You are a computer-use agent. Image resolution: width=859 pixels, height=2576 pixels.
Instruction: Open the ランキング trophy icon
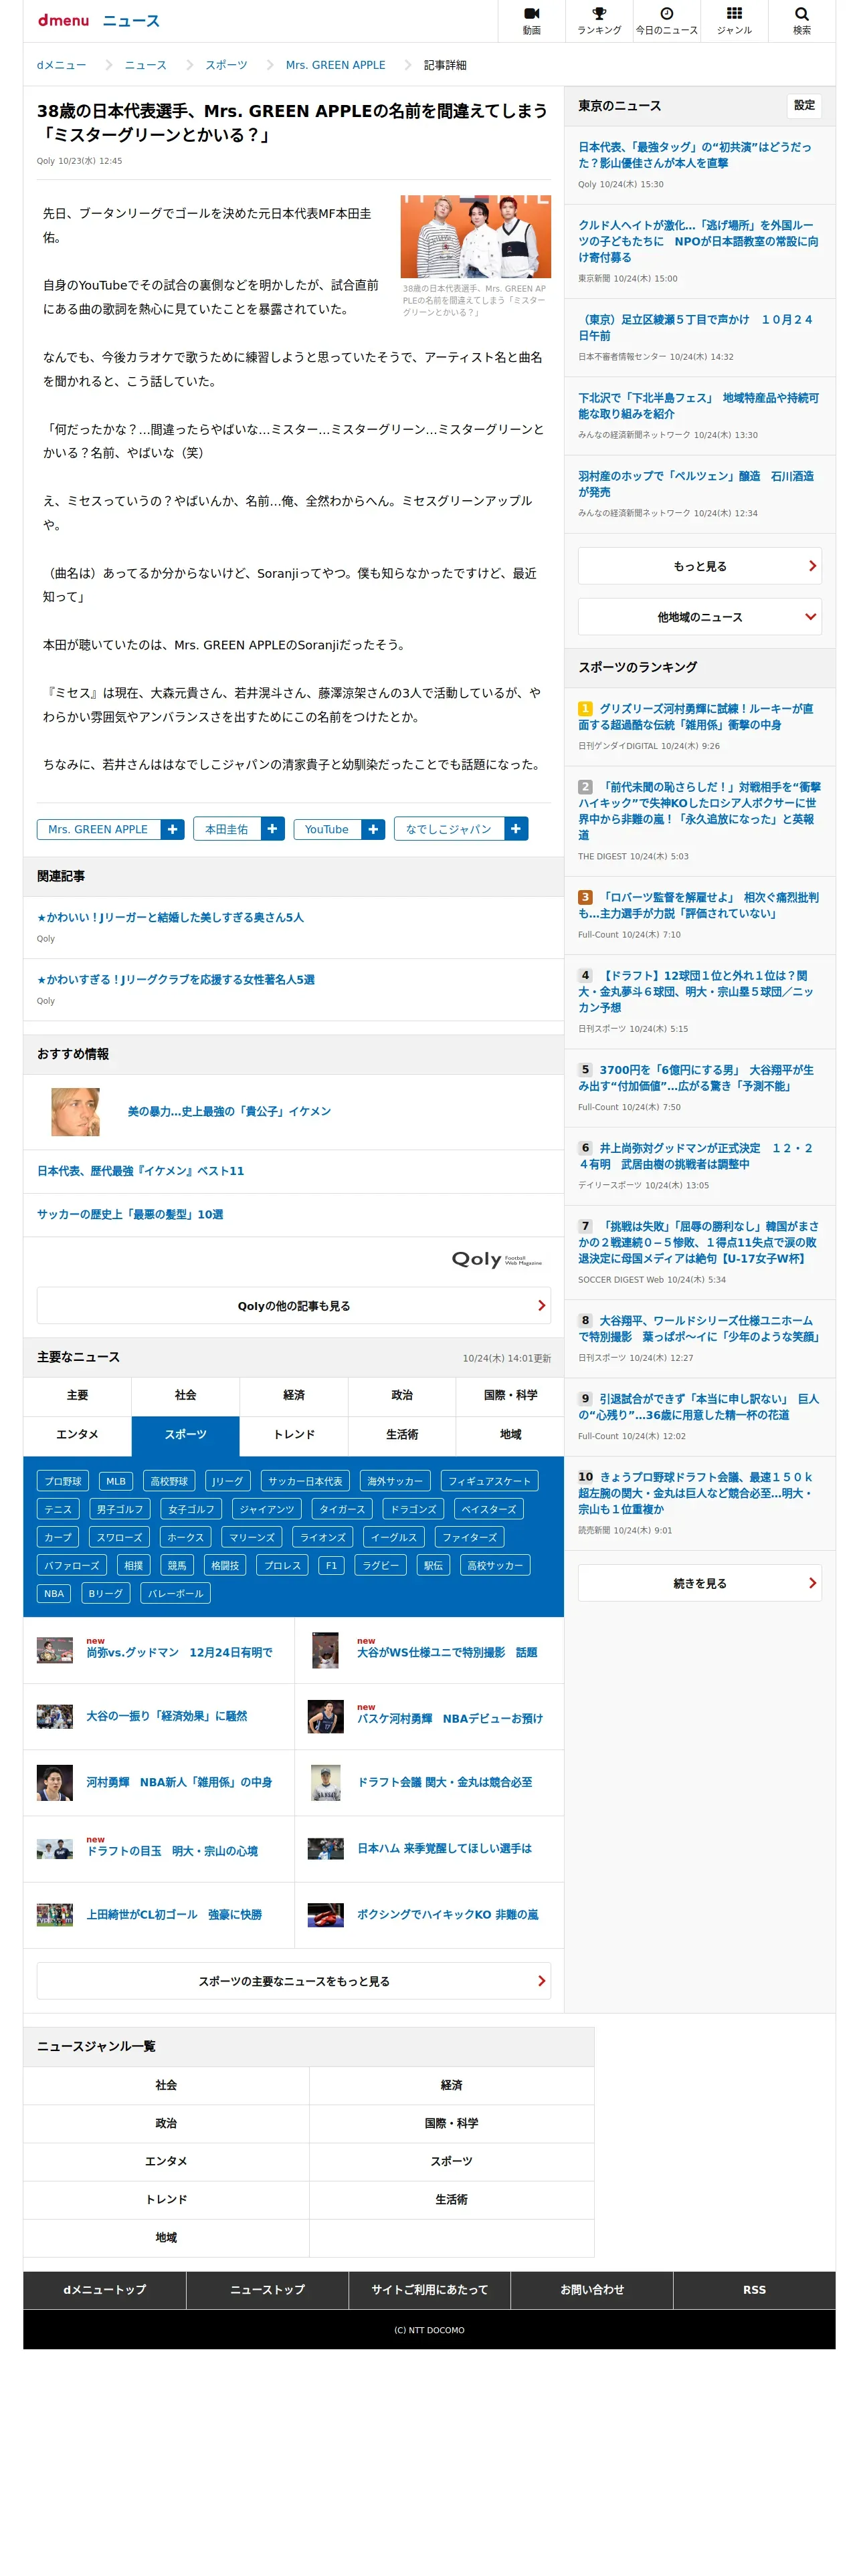tap(599, 20)
